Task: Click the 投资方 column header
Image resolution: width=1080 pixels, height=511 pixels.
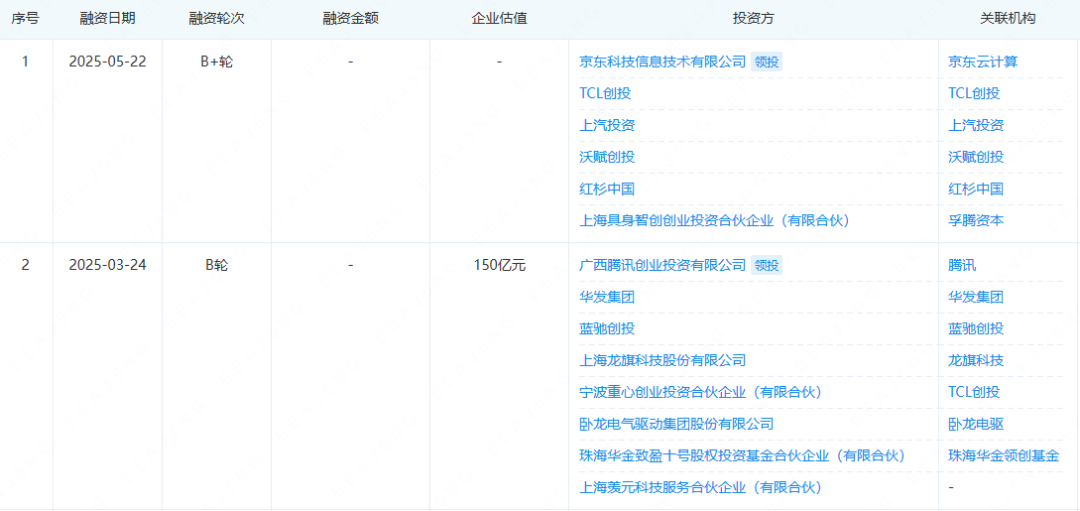Action: pyautogui.click(x=754, y=19)
